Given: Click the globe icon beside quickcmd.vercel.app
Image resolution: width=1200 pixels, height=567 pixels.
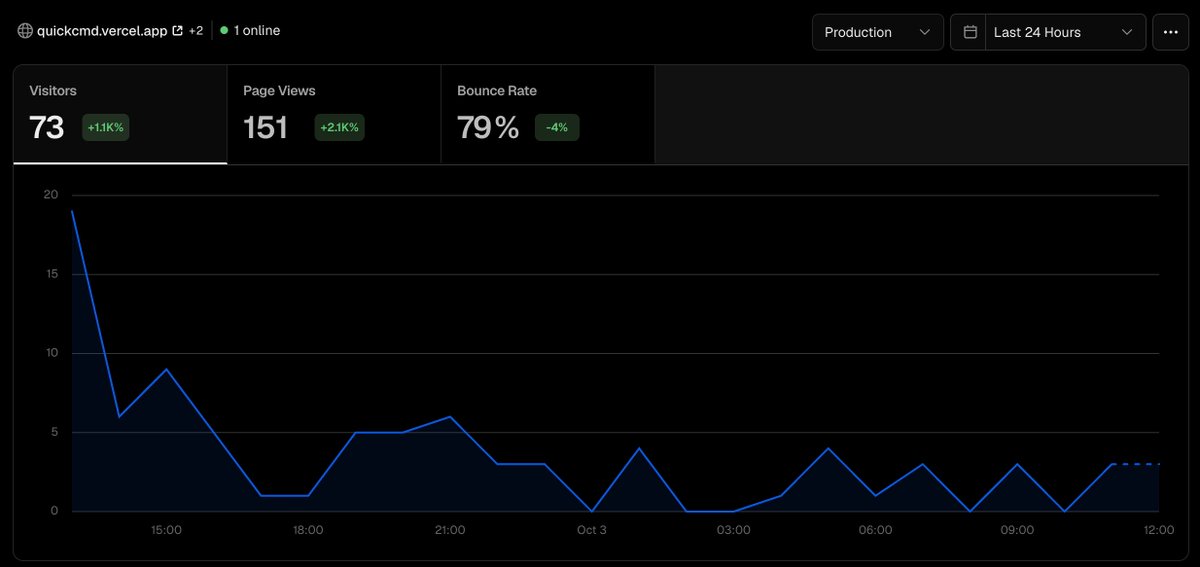Looking at the screenshot, I should [x=25, y=31].
